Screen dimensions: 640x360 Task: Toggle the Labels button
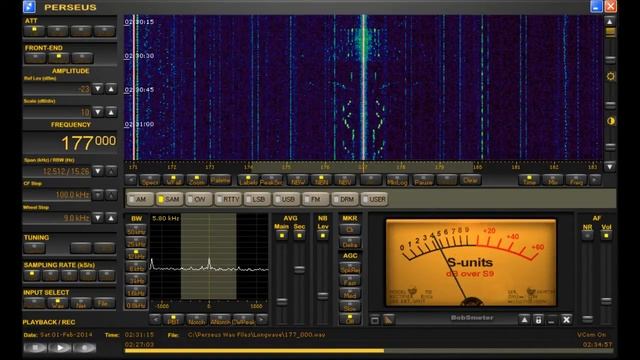point(248,180)
